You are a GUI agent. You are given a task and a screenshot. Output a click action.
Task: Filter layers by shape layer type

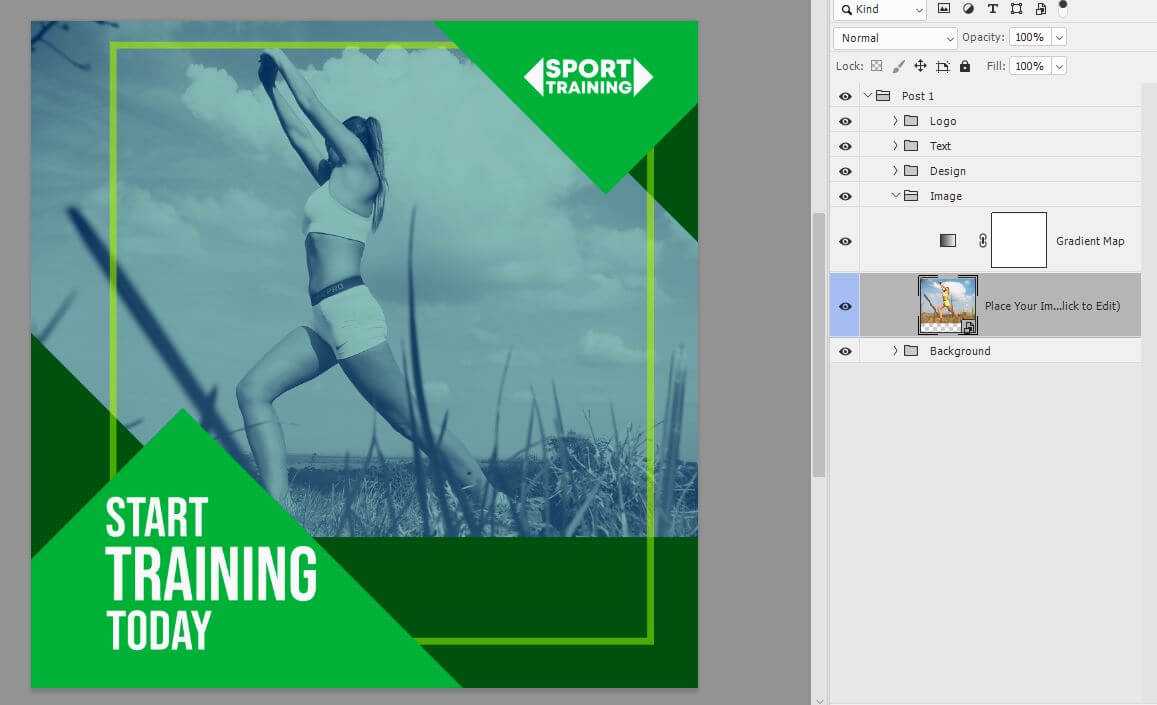[x=1016, y=9]
